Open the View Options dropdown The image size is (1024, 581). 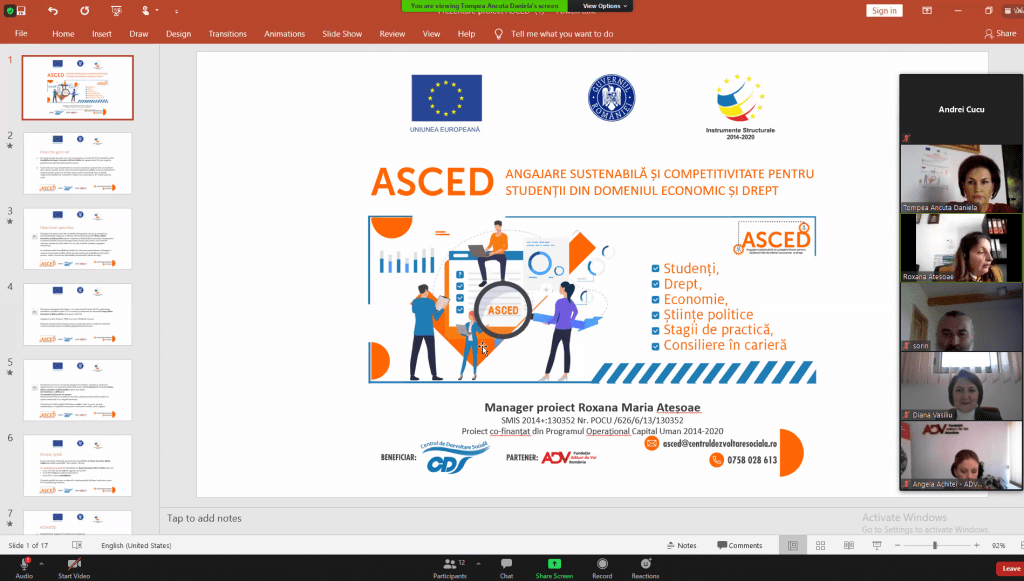pos(604,6)
